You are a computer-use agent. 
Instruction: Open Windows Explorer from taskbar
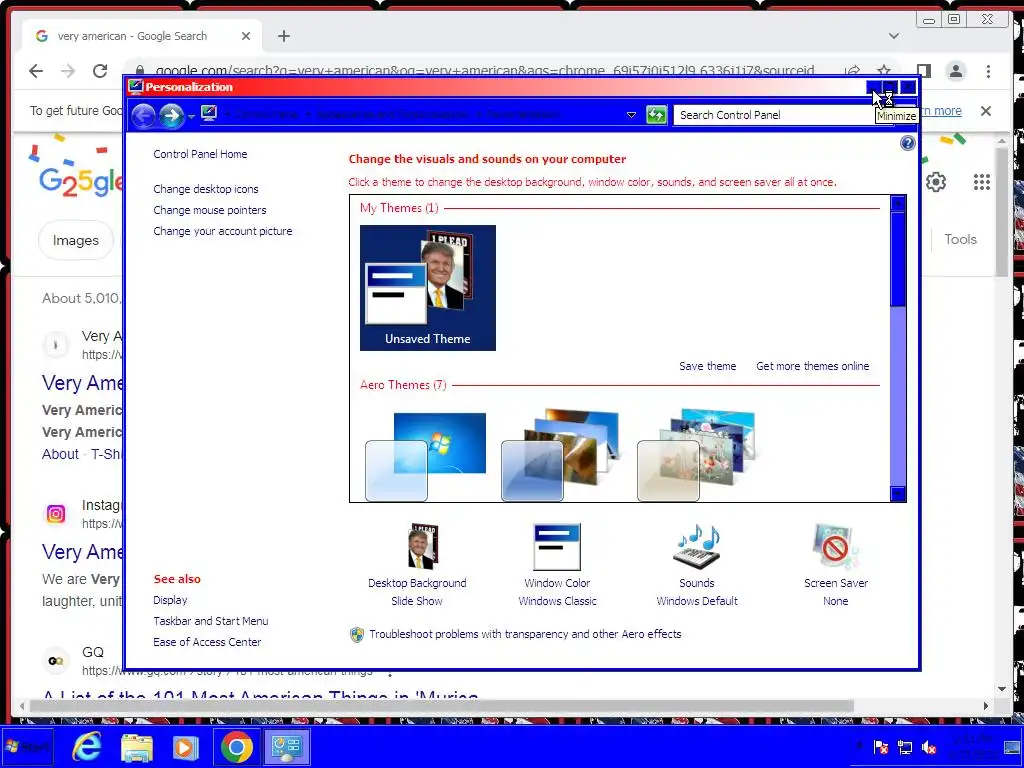click(x=136, y=747)
